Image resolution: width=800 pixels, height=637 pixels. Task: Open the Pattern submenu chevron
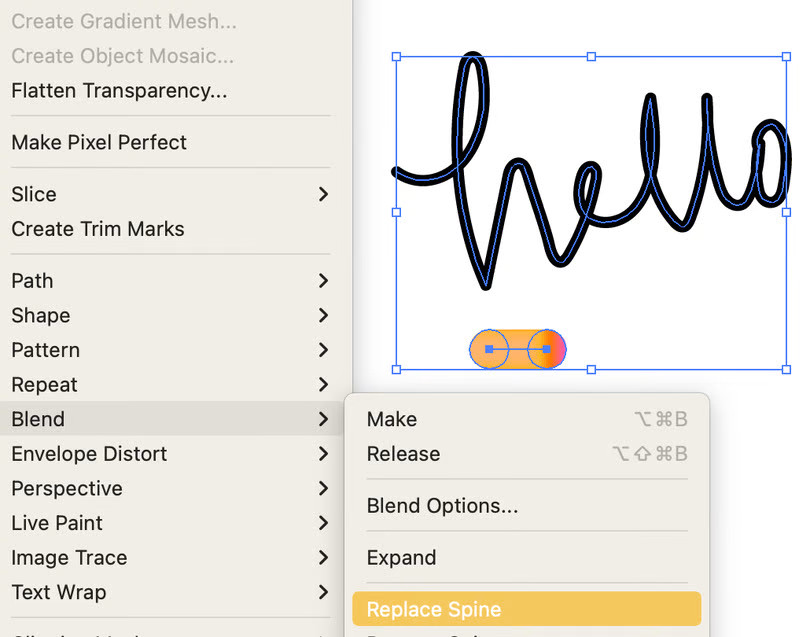point(323,350)
